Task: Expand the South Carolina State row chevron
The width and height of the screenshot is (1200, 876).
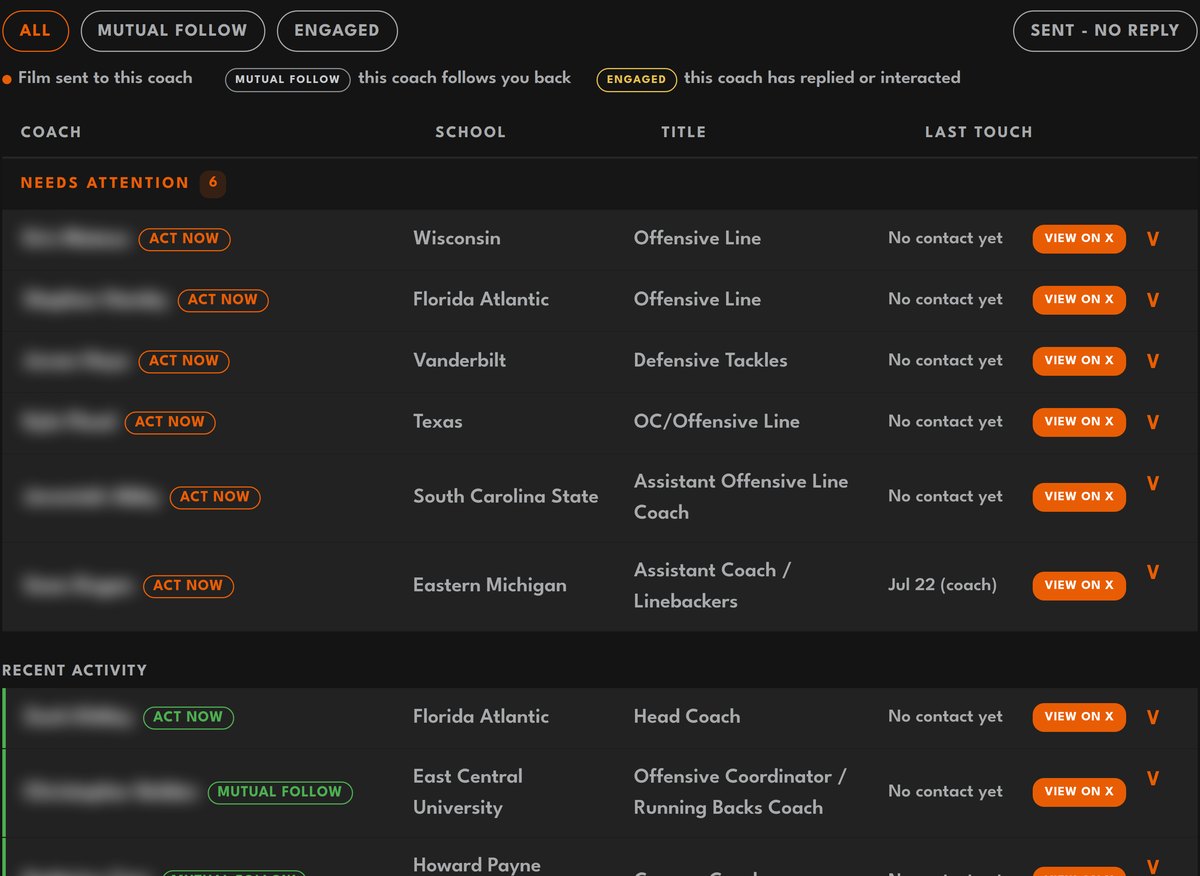Action: [x=1152, y=483]
